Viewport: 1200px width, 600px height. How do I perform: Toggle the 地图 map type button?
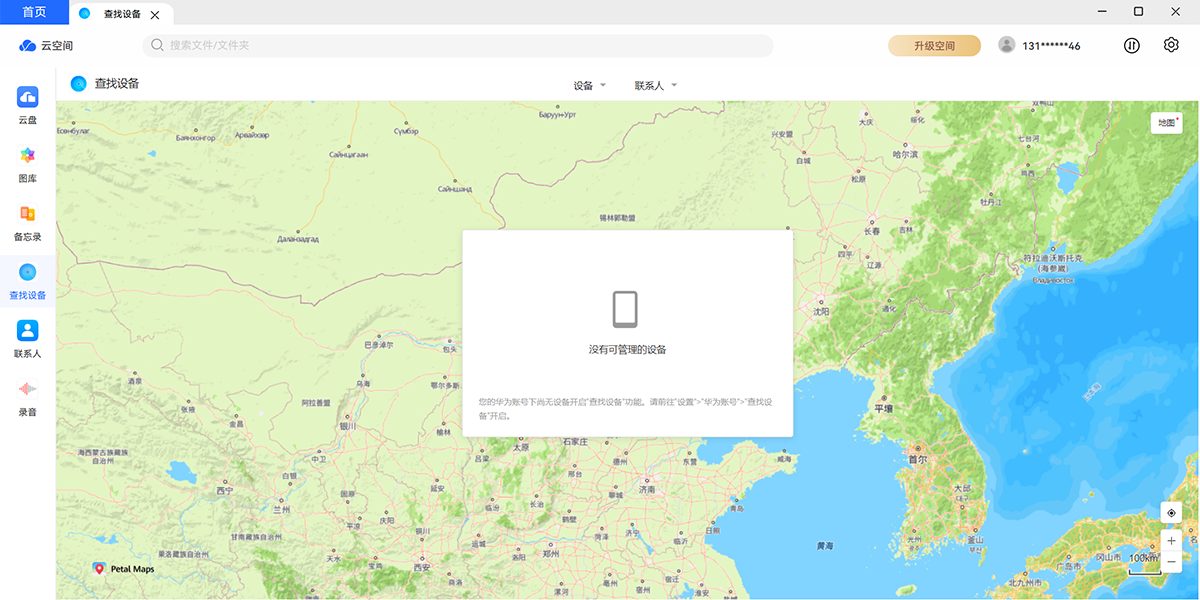[x=1166, y=122]
